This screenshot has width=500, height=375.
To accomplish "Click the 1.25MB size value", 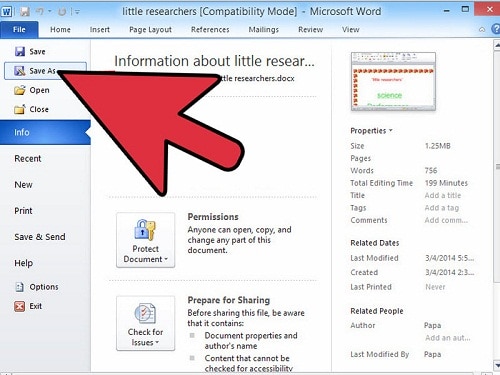I will pos(438,146).
